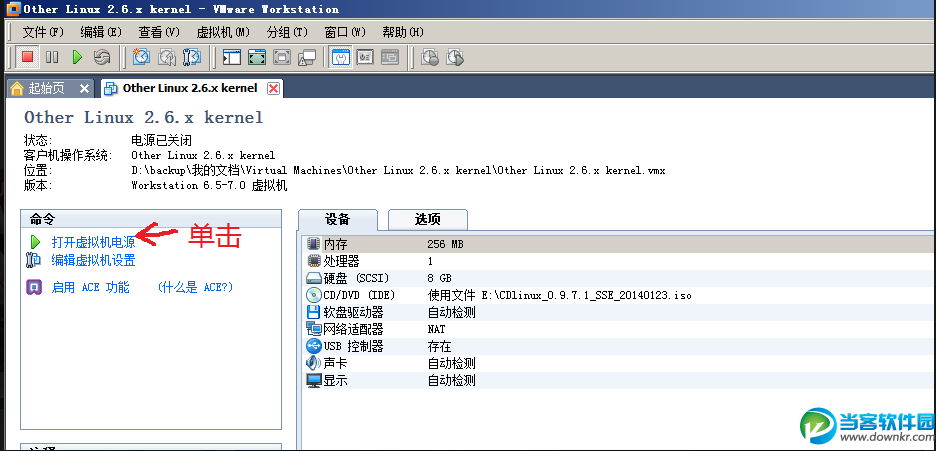Open the 查看(V) menu
936x451 pixels.
pos(159,32)
